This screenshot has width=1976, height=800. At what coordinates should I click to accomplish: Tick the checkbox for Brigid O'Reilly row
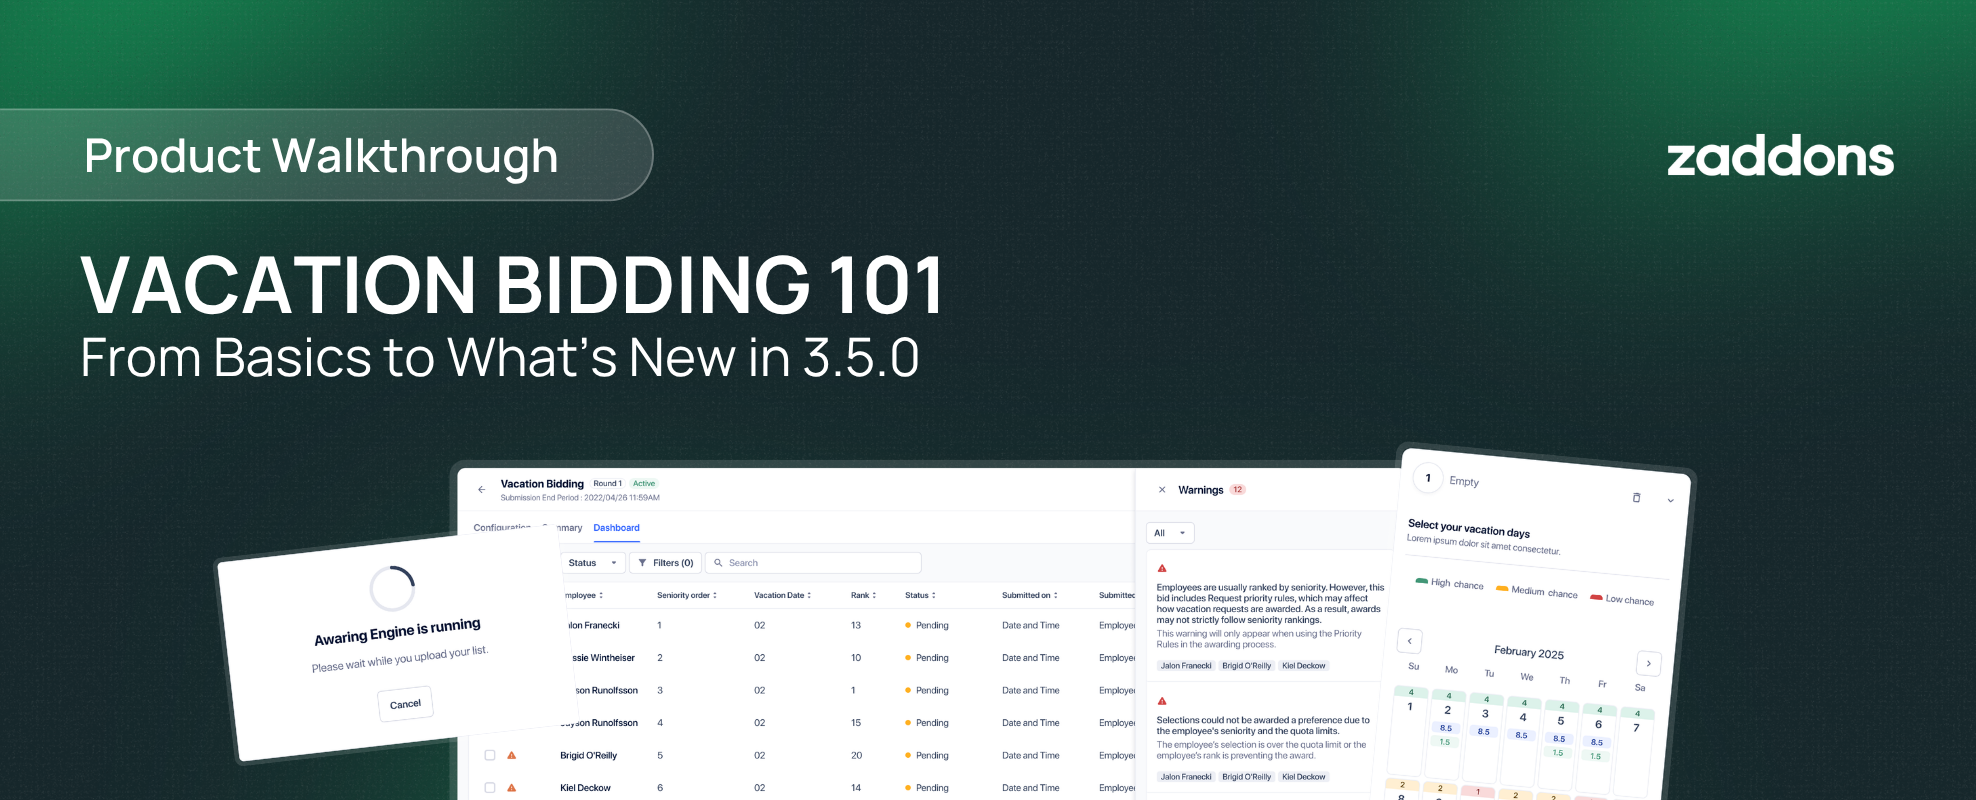tap(490, 755)
